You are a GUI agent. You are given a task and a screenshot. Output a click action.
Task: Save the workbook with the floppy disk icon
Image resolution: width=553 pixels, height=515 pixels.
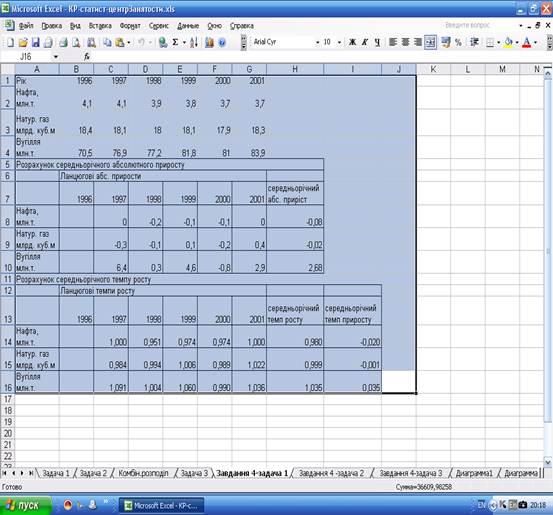(35, 42)
